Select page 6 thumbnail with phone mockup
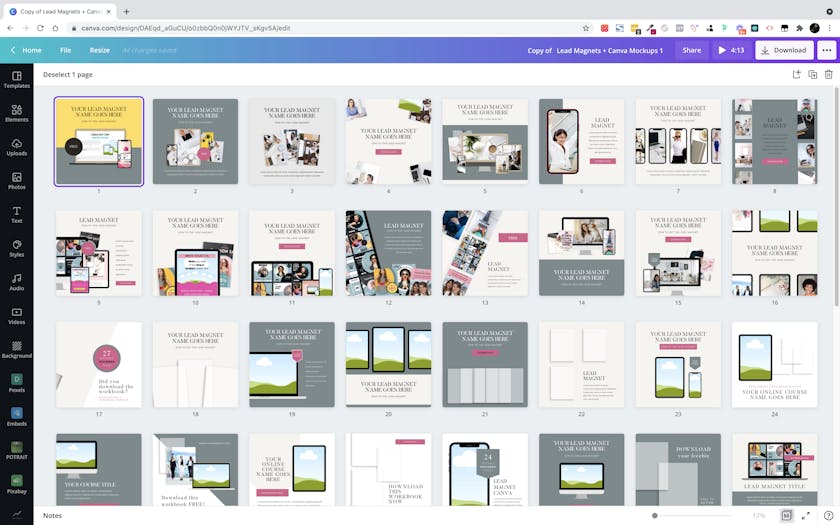840x525 pixels. [x=581, y=141]
